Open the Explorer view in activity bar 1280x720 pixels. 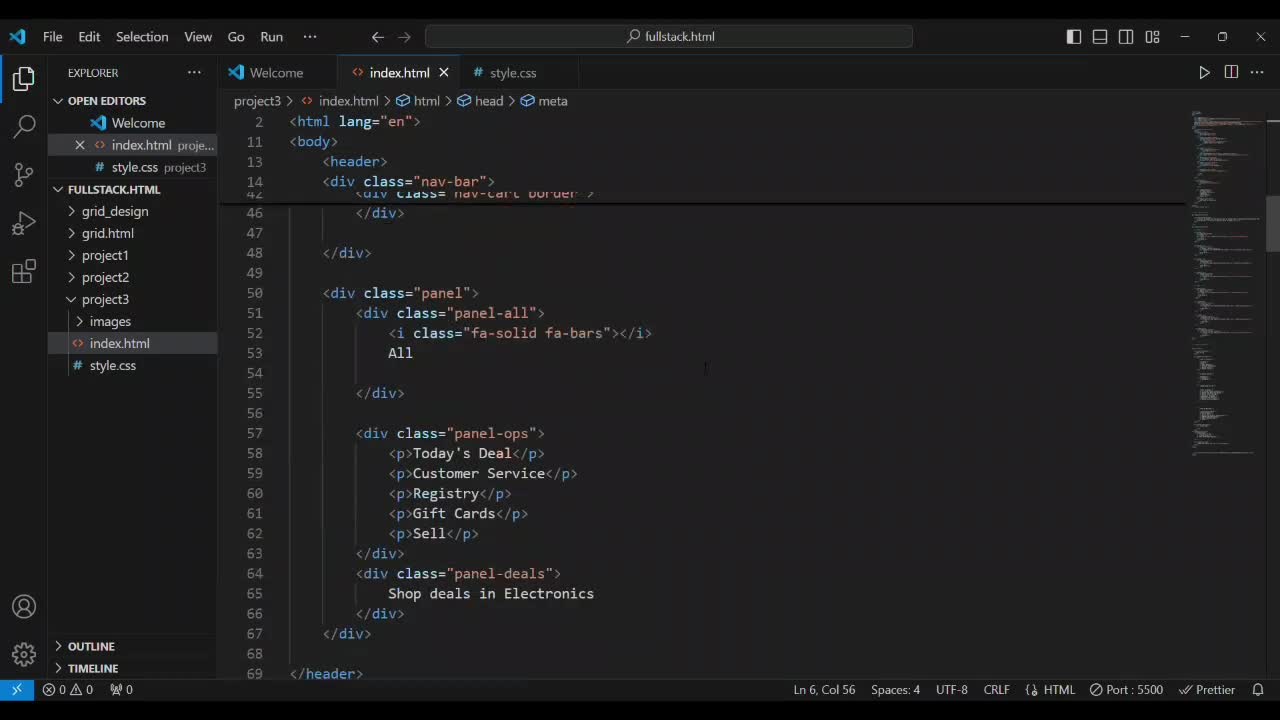(24, 79)
